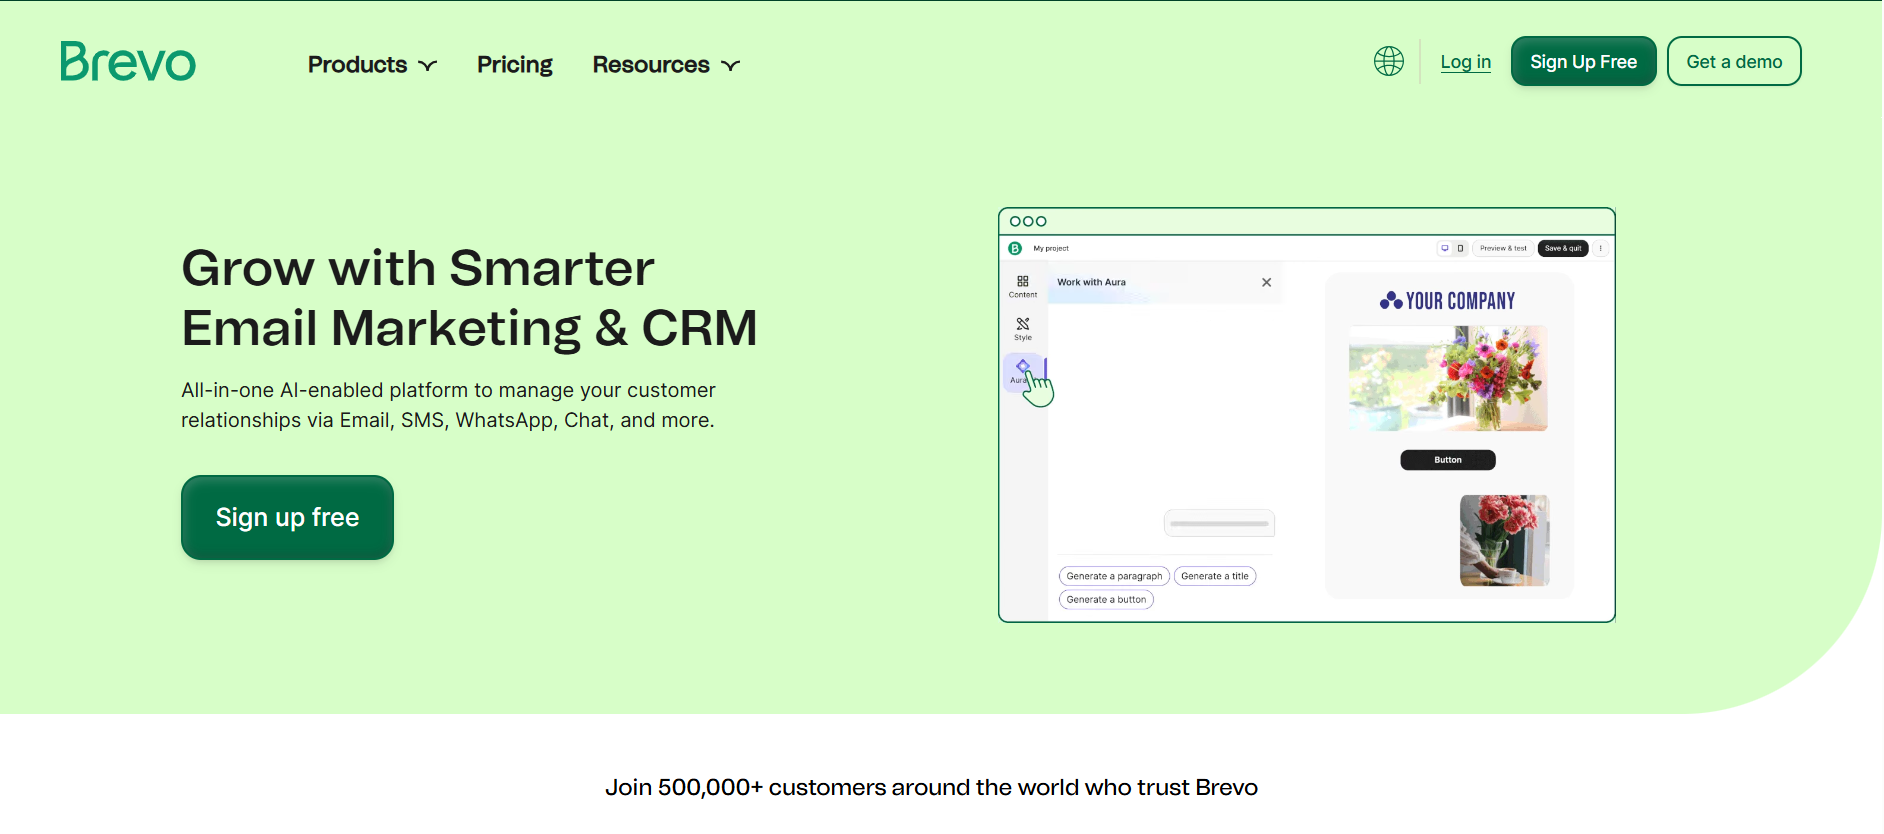Select the Aura icon in editor sidebar

[1022, 371]
